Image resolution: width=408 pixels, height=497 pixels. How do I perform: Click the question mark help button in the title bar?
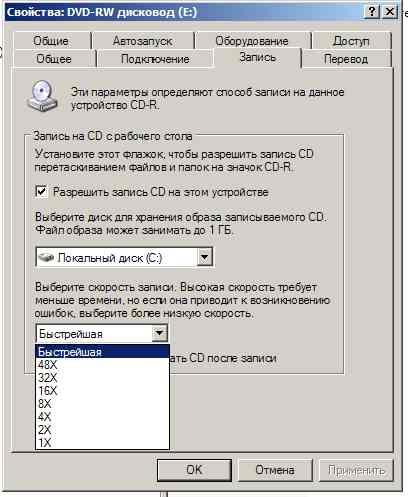372,12
